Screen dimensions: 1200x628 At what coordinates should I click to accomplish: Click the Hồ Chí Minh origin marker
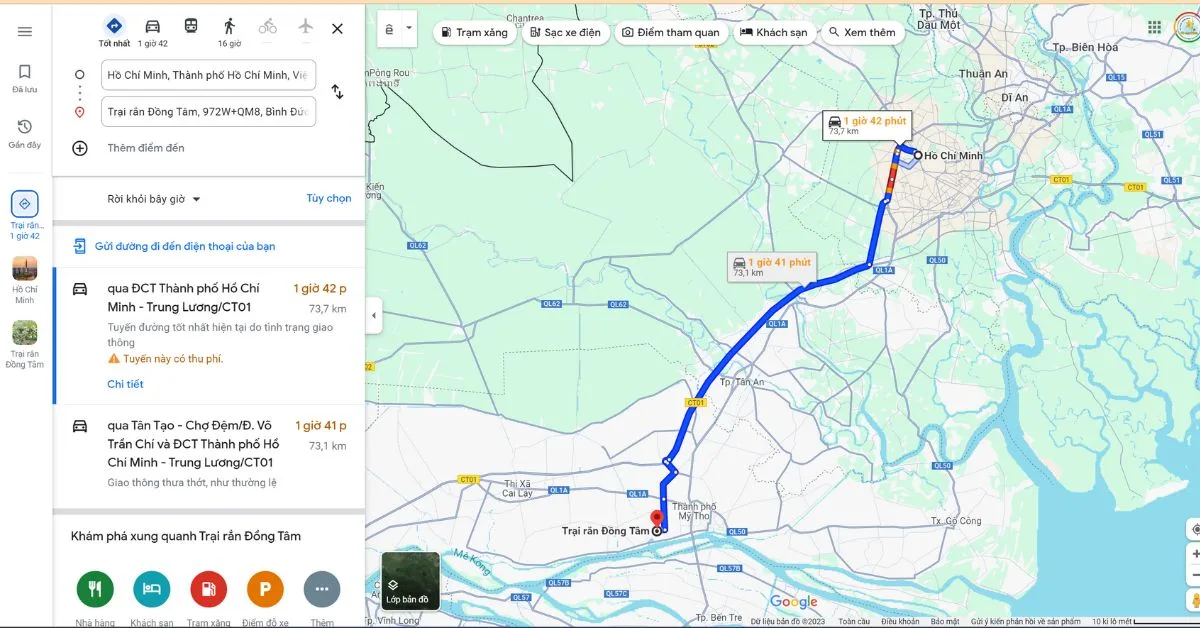coord(918,155)
